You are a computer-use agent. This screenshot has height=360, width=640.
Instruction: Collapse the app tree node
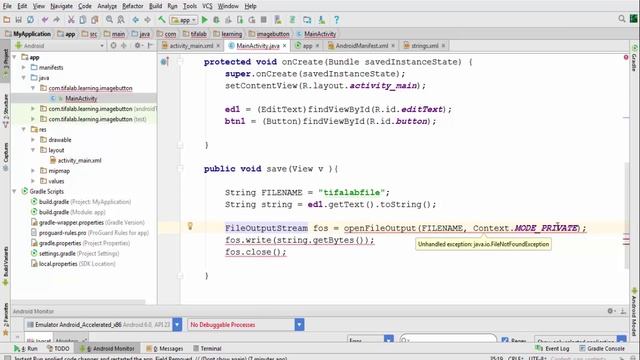click(15, 57)
